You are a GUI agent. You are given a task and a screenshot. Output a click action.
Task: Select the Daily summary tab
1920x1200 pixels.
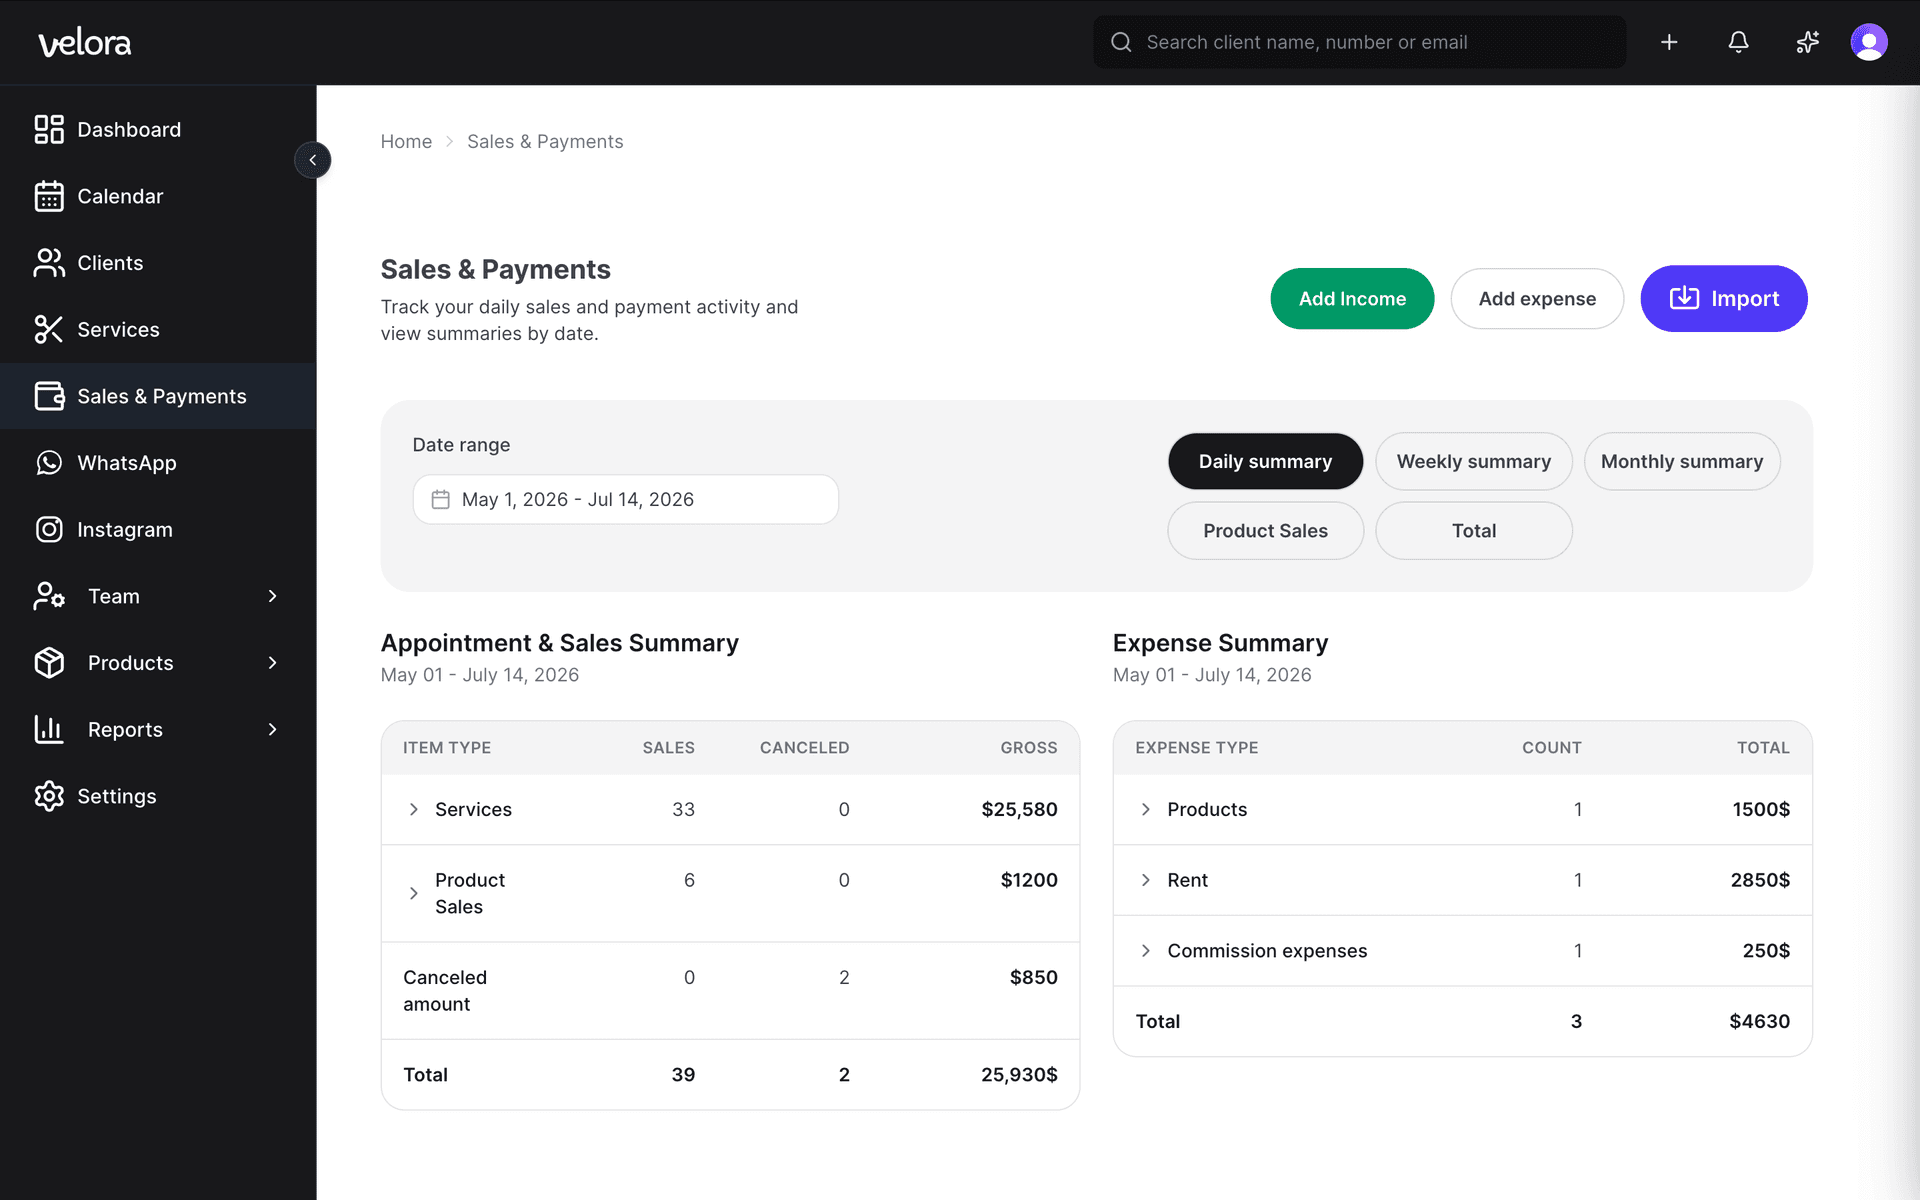(1265, 461)
